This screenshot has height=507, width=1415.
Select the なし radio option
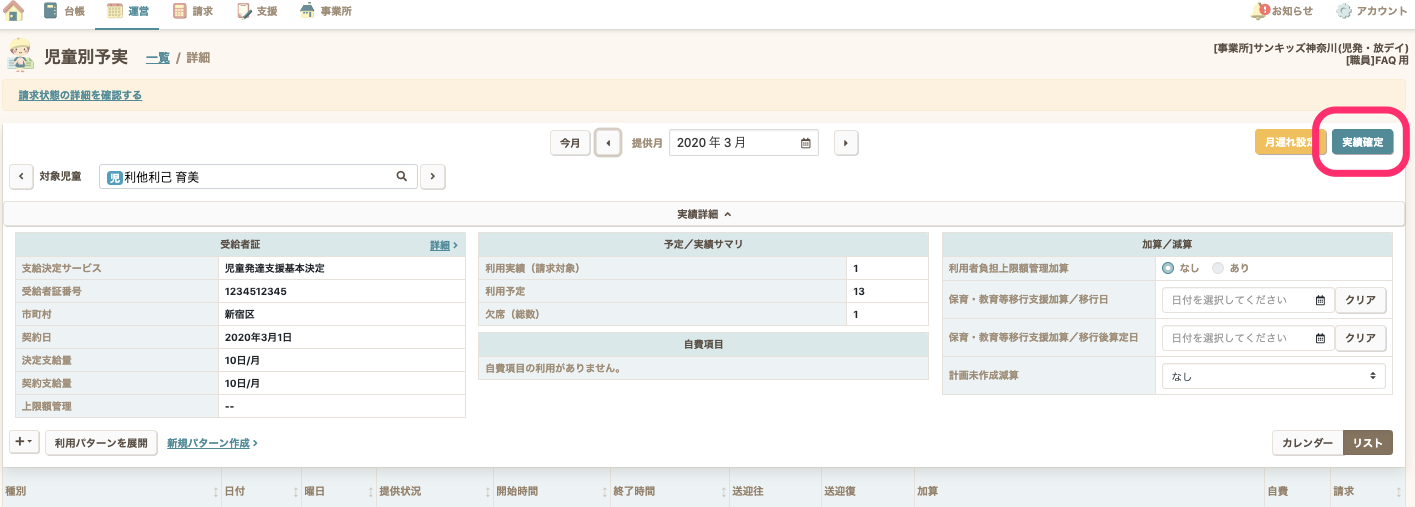(x=1168, y=268)
